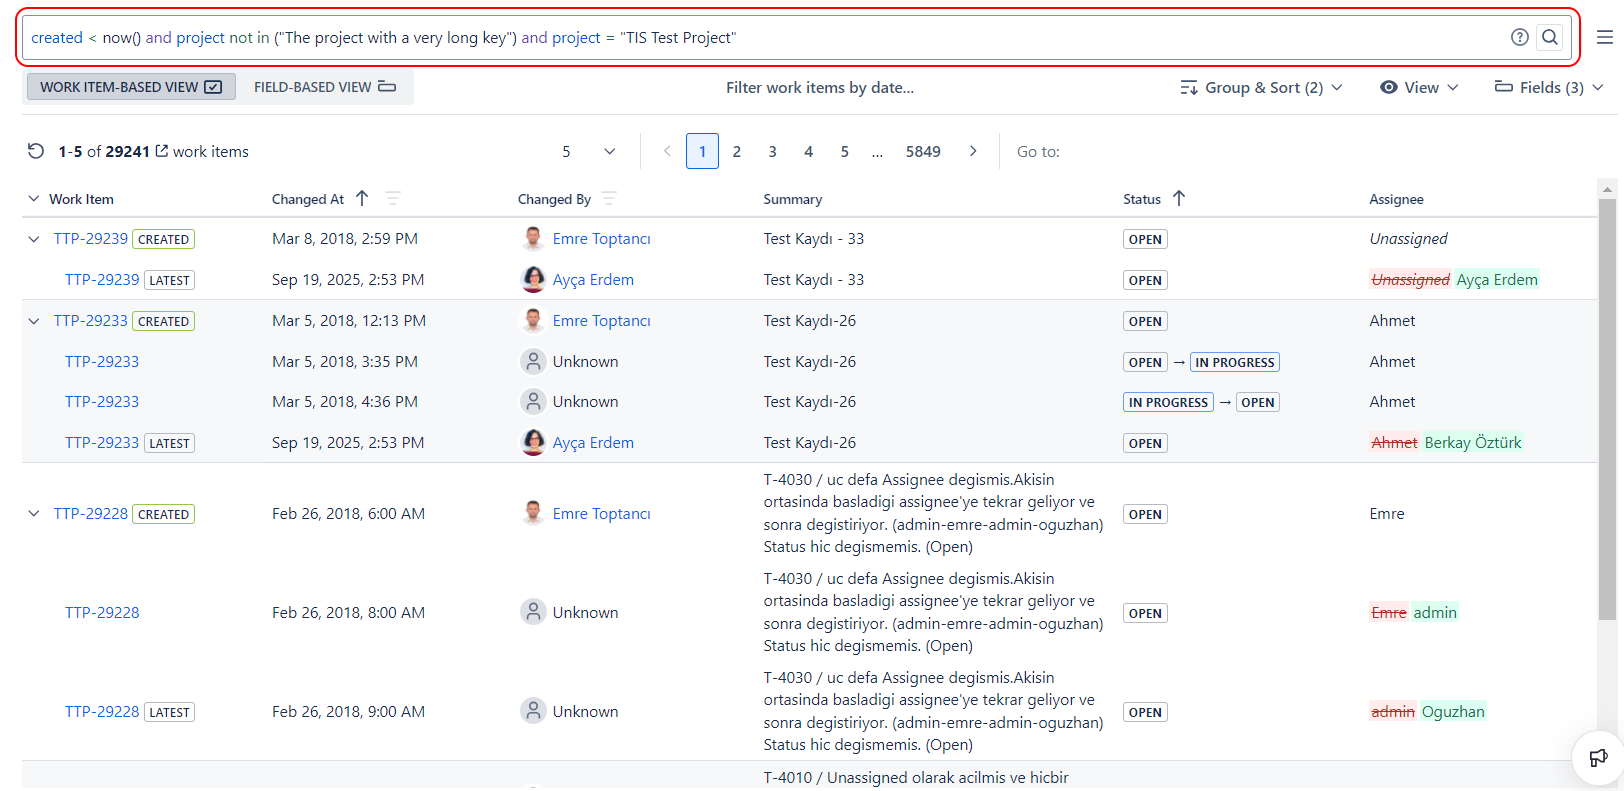Click the Changed By filter icon
Screen dimensions: 1624x791
[x=609, y=199]
